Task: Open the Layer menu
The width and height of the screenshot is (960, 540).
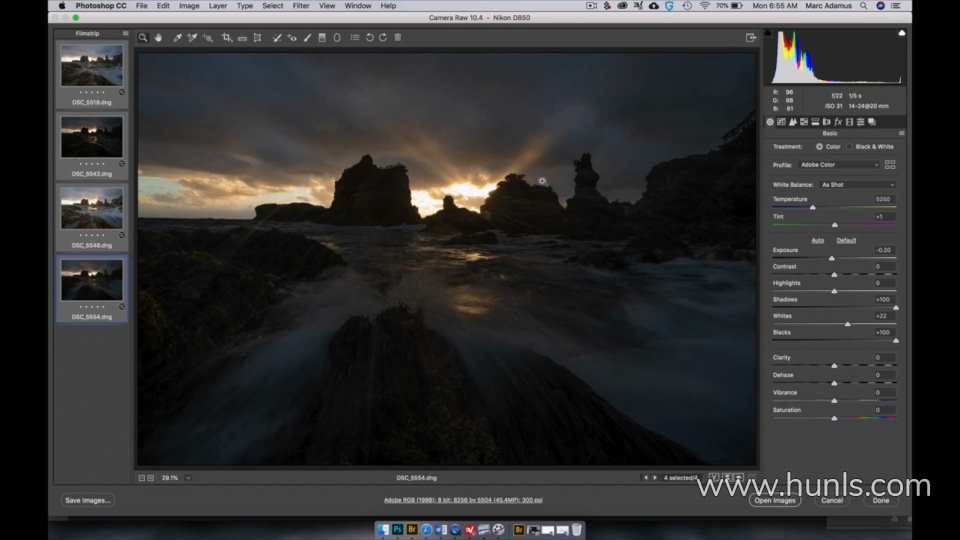Action: [x=217, y=6]
